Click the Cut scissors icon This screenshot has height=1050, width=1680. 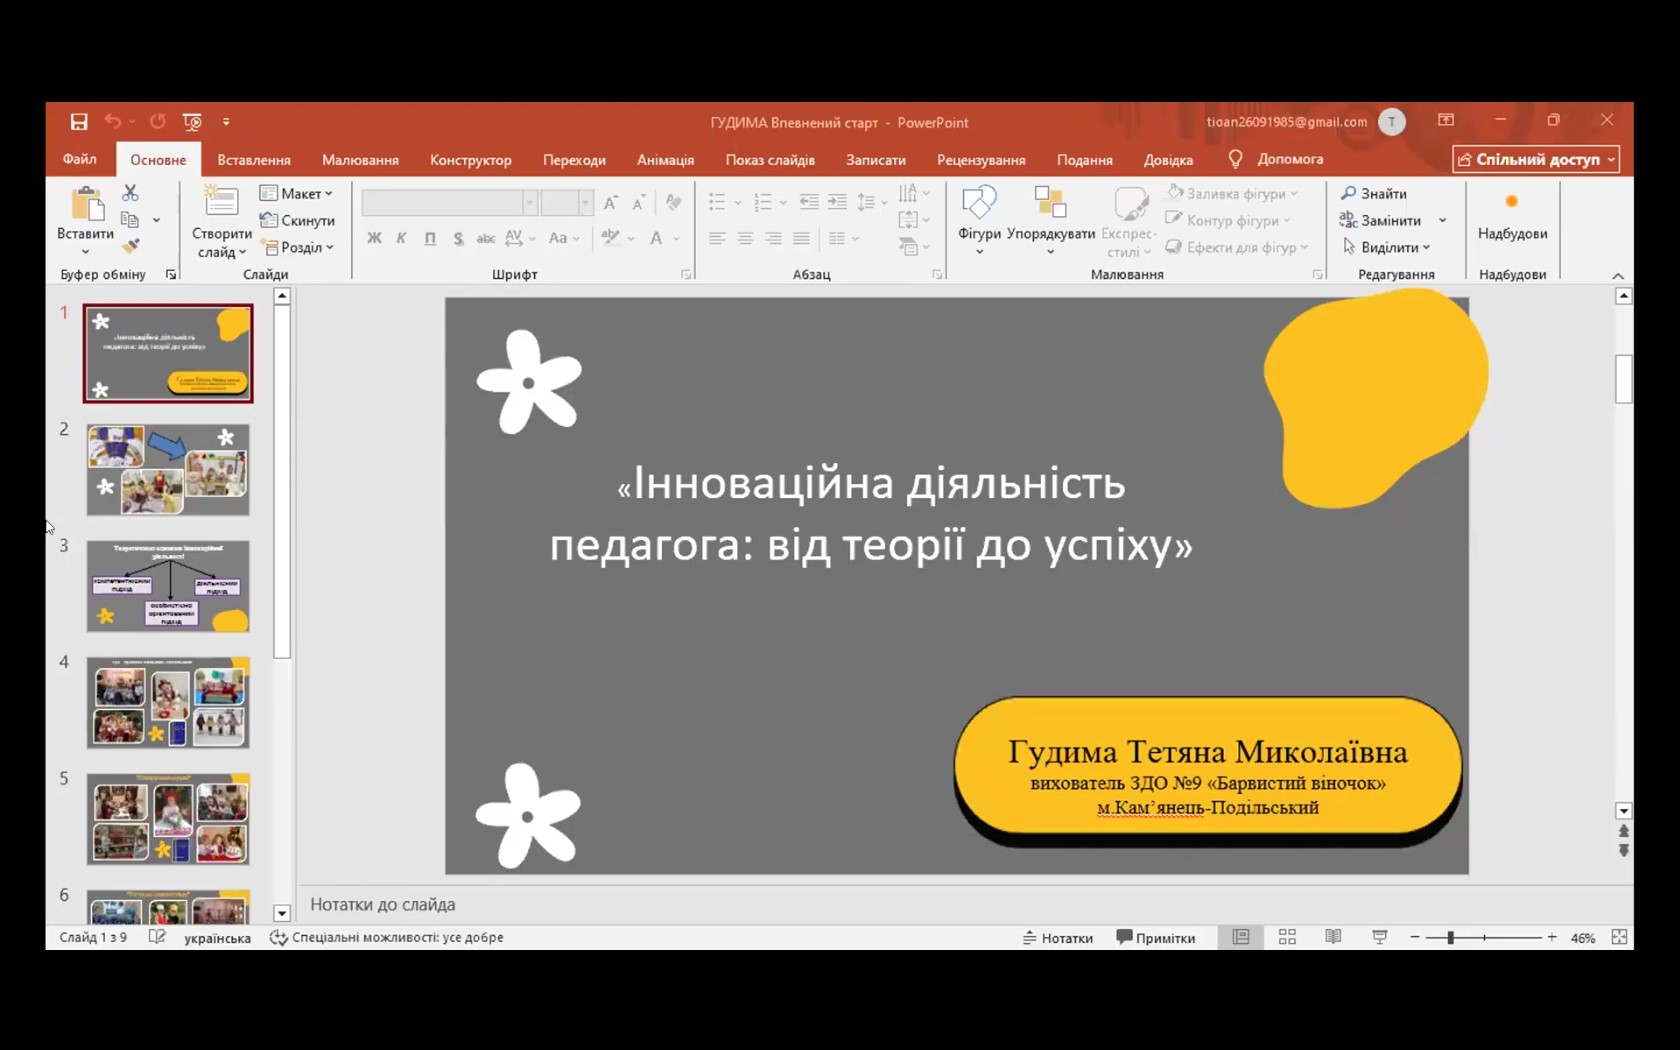pos(130,192)
